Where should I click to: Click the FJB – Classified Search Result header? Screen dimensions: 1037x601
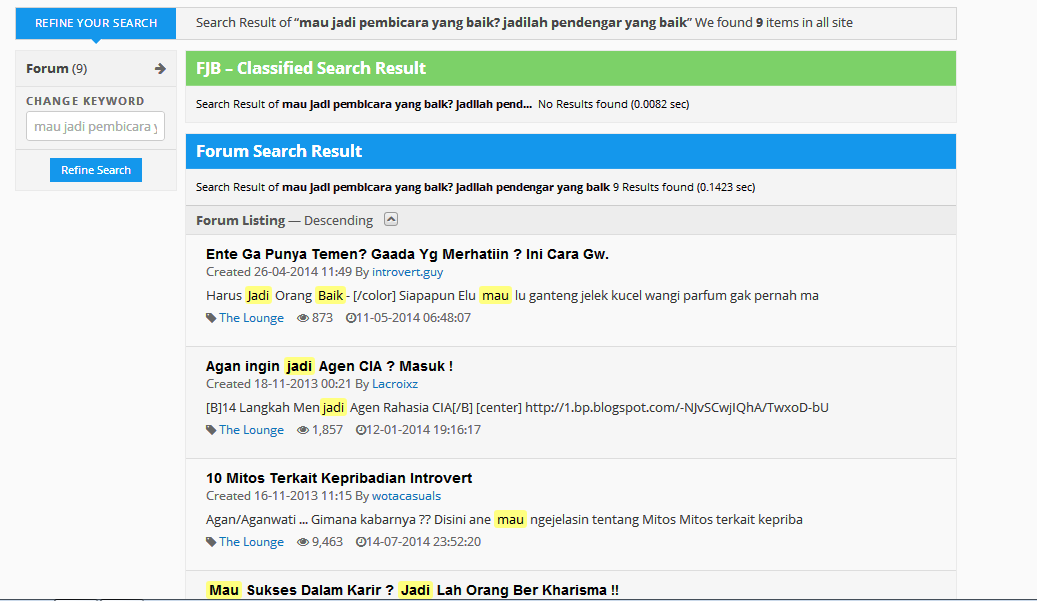571,69
